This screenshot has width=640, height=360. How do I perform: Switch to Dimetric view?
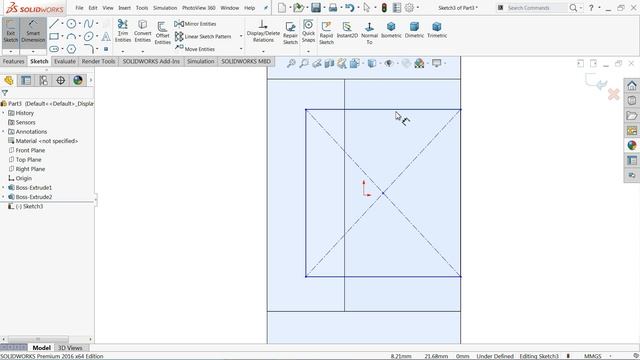(414, 31)
